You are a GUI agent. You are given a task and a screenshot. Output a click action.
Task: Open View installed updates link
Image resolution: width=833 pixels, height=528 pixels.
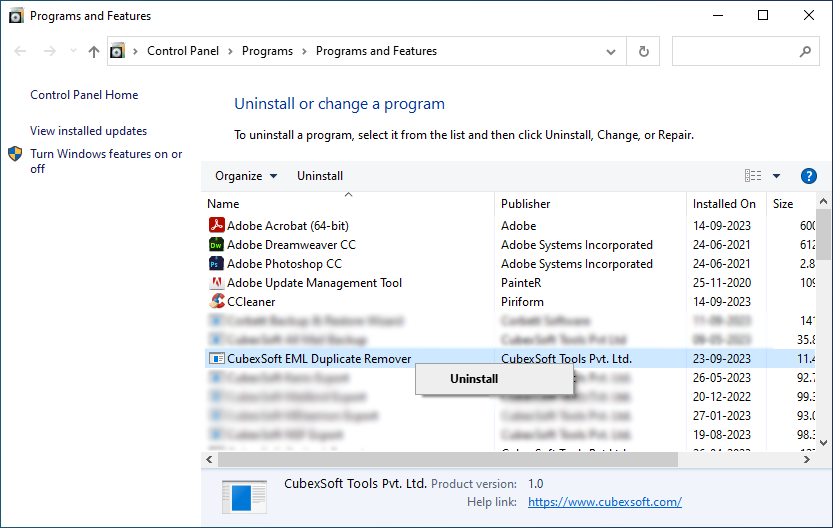(x=88, y=131)
